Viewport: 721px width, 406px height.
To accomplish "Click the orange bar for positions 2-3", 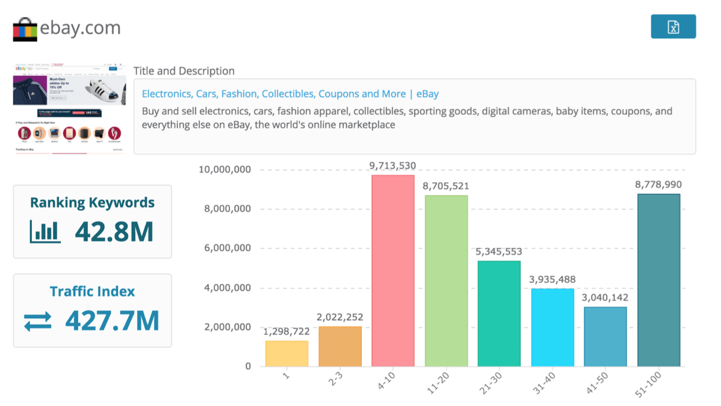I will (340, 346).
